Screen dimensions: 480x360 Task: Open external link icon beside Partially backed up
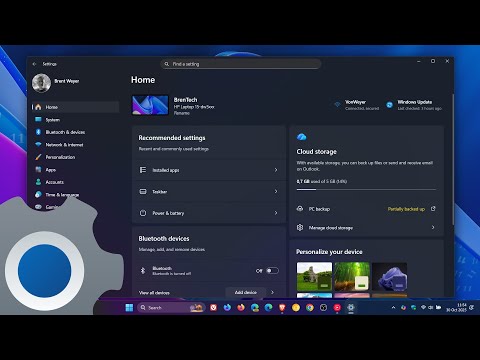point(433,209)
